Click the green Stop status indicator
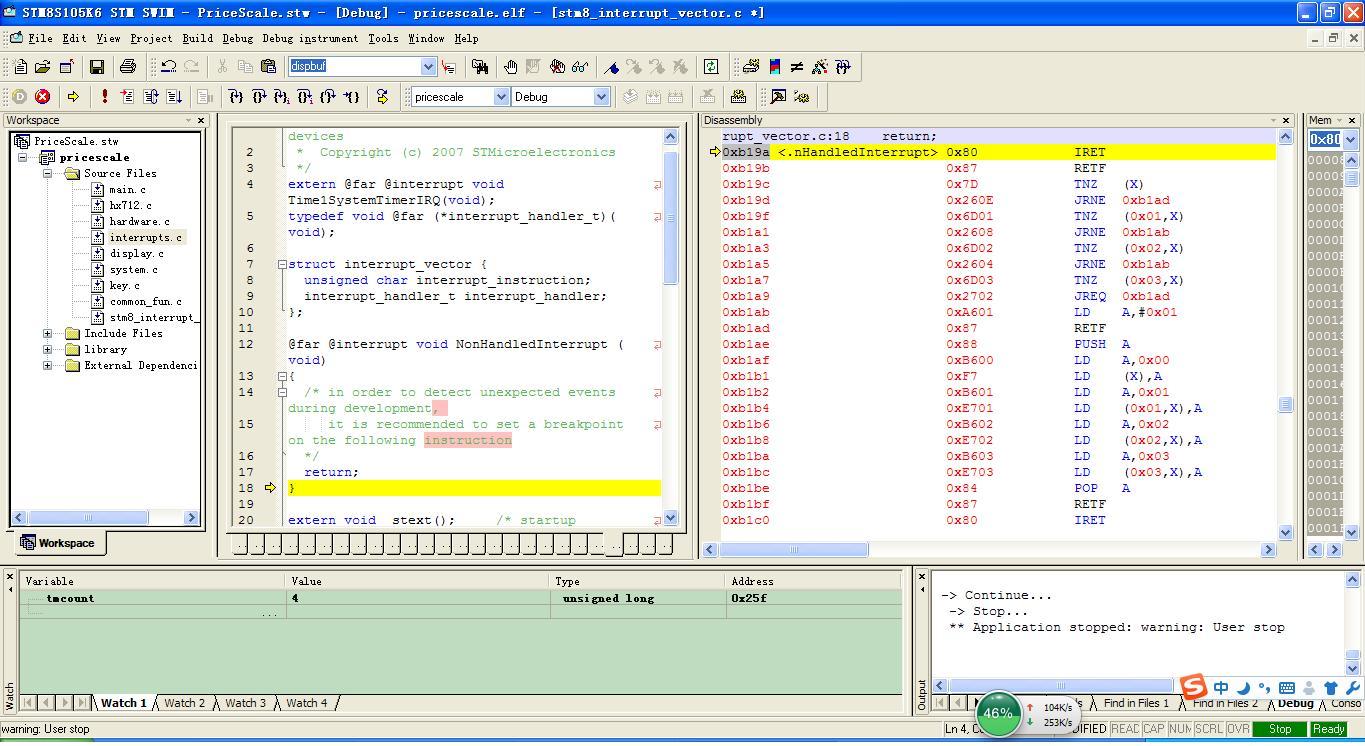 click(x=1279, y=729)
